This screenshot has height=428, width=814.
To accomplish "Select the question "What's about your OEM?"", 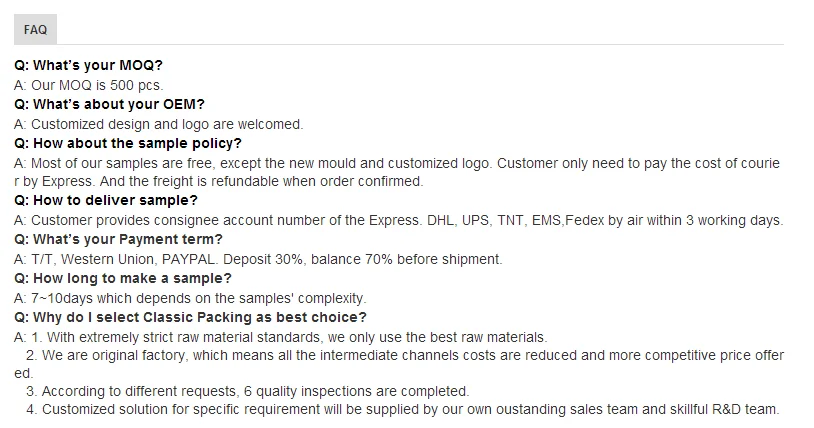I will (110, 105).
